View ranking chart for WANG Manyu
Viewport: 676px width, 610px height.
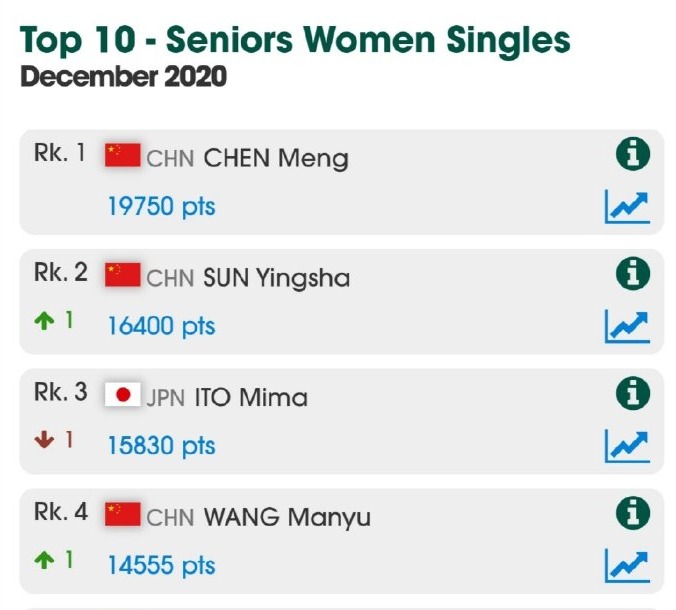coord(627,566)
